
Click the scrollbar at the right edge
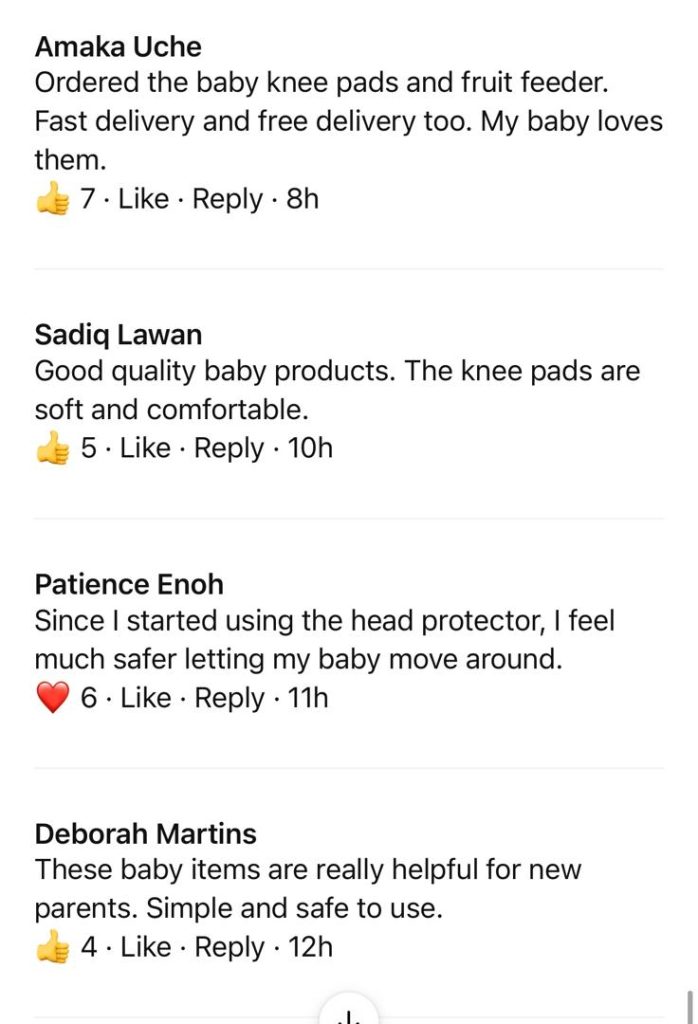point(689,1004)
